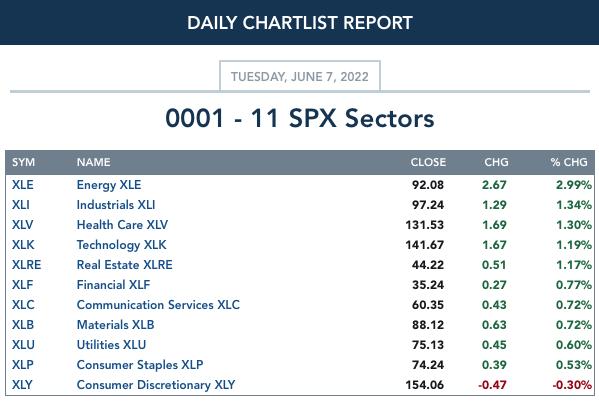Open the Materials XLB link
The height and width of the screenshot is (401, 599).
(x=115, y=325)
